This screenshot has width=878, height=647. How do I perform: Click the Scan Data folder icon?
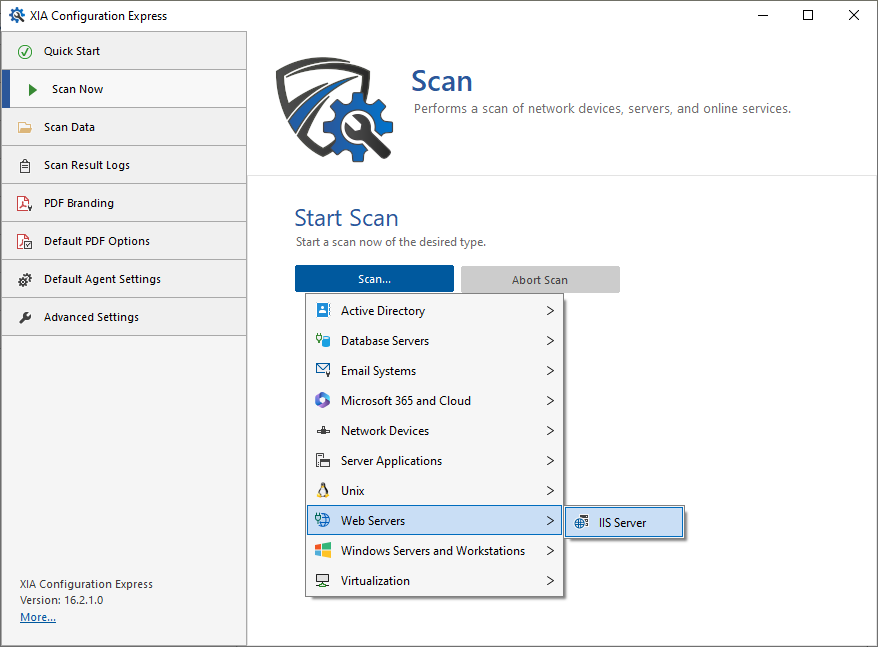coord(25,128)
